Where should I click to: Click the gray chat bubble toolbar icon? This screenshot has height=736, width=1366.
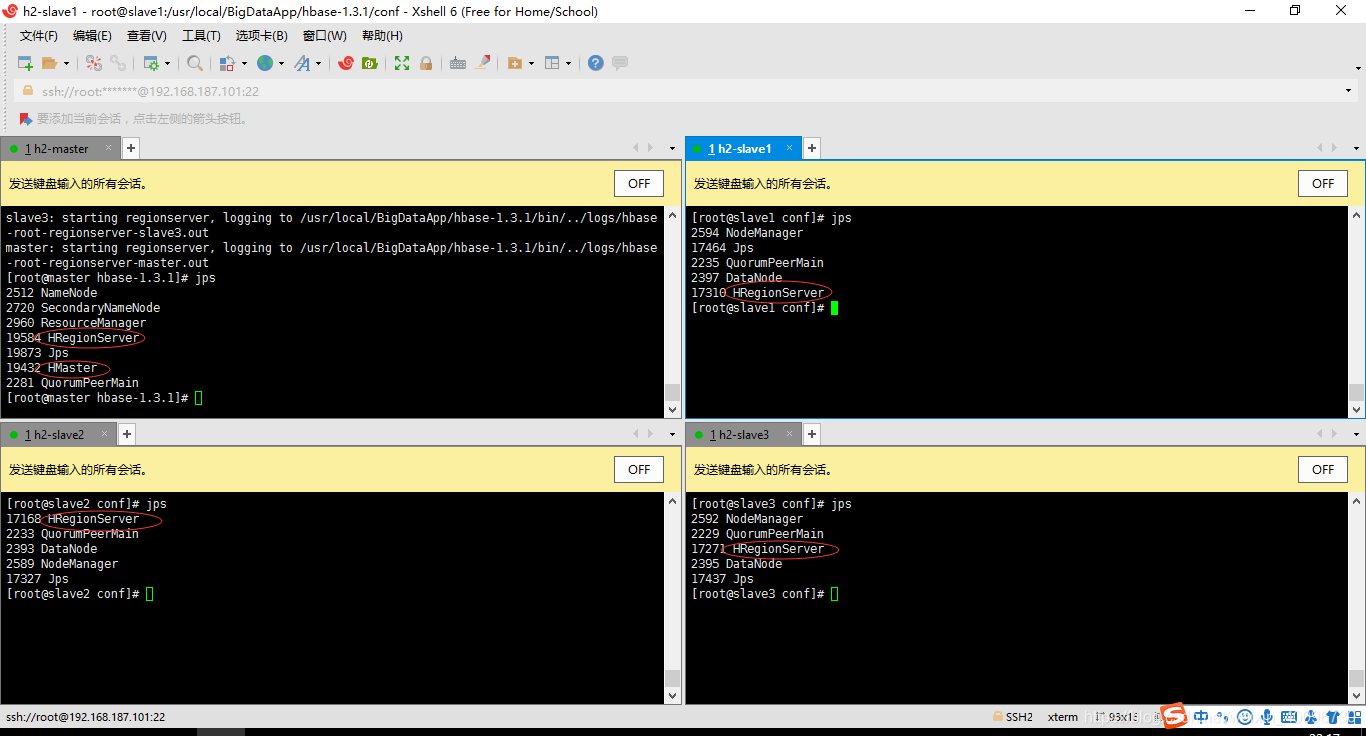click(620, 63)
